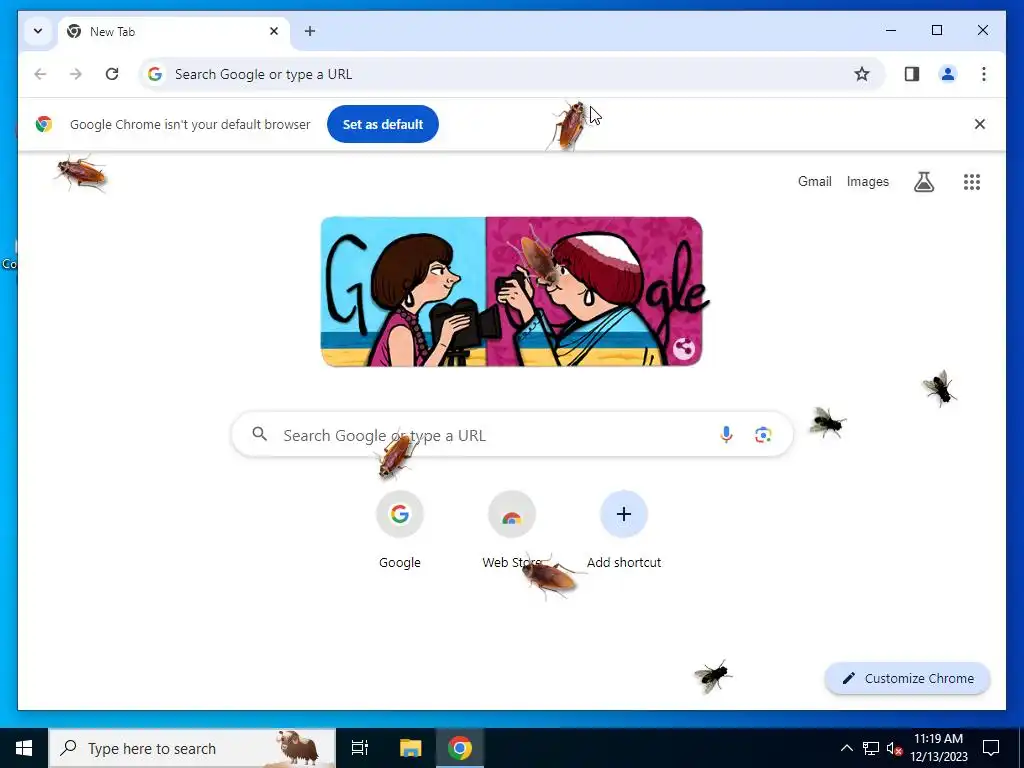
Task: Open the Chrome profile avatar menu
Action: pos(948,74)
